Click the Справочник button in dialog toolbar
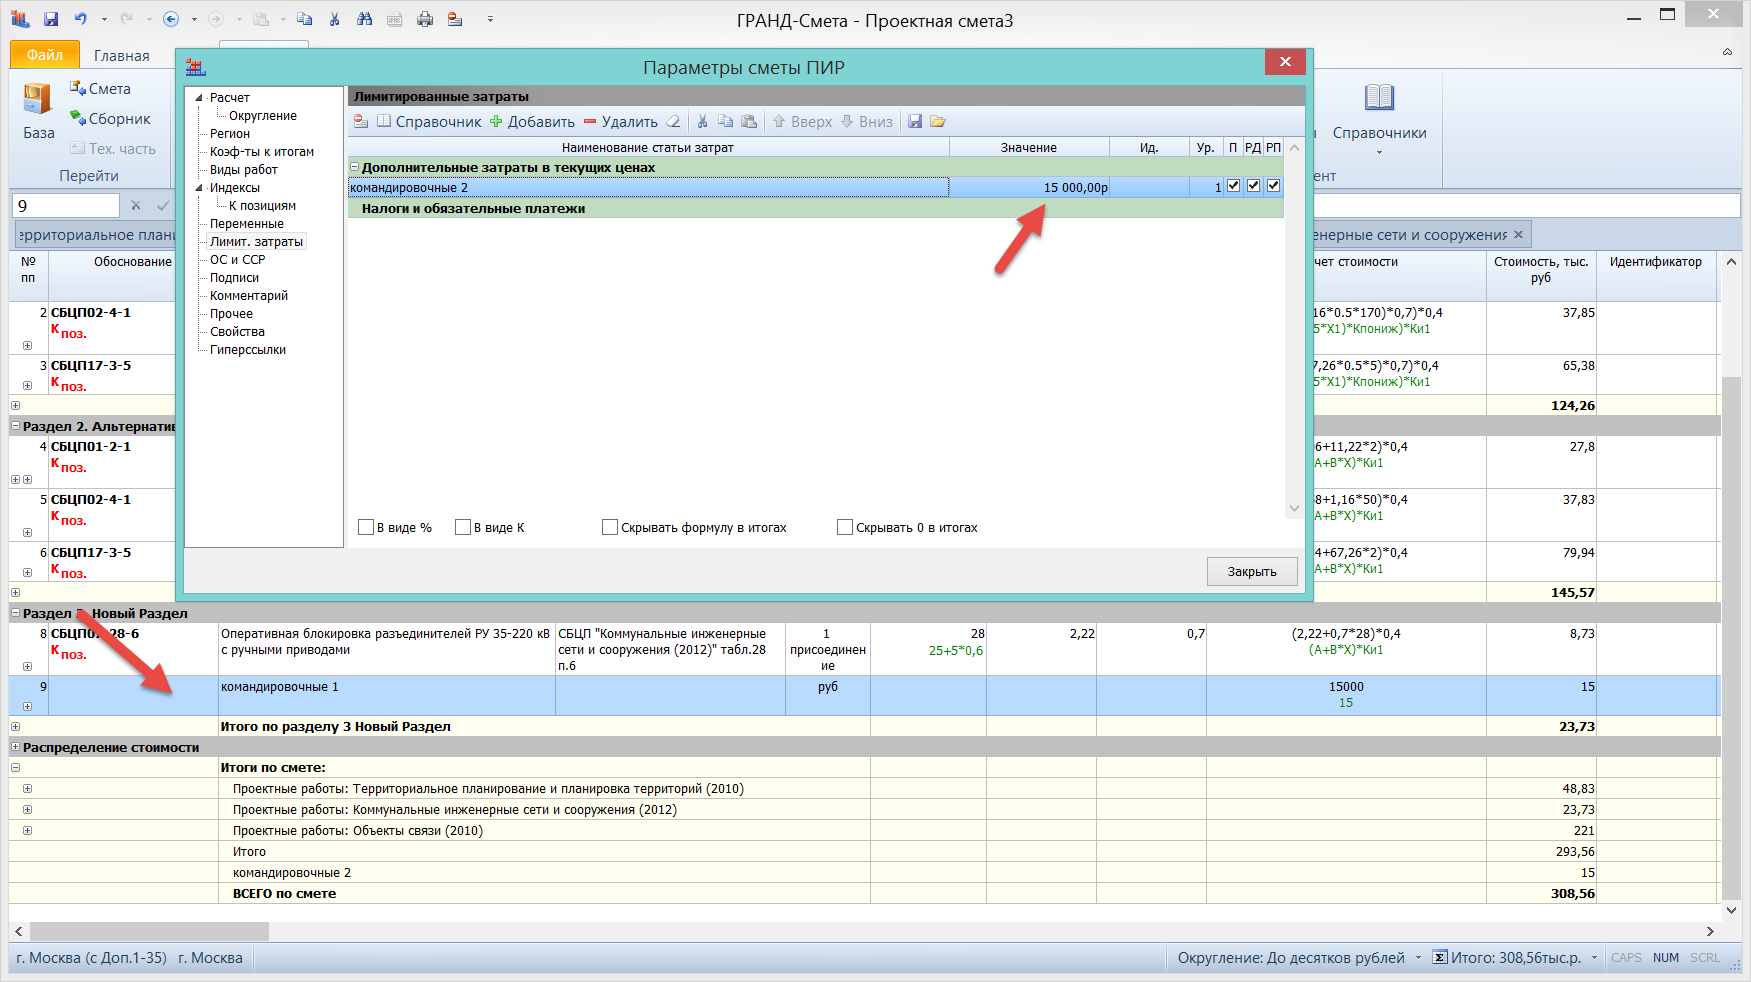 (x=430, y=122)
